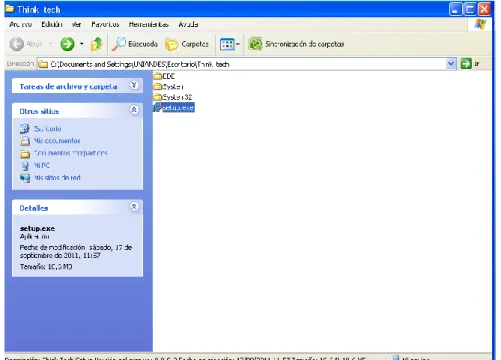Collapse the Otros sitios panel
Screen dimensions: 501x360
coord(134,110)
